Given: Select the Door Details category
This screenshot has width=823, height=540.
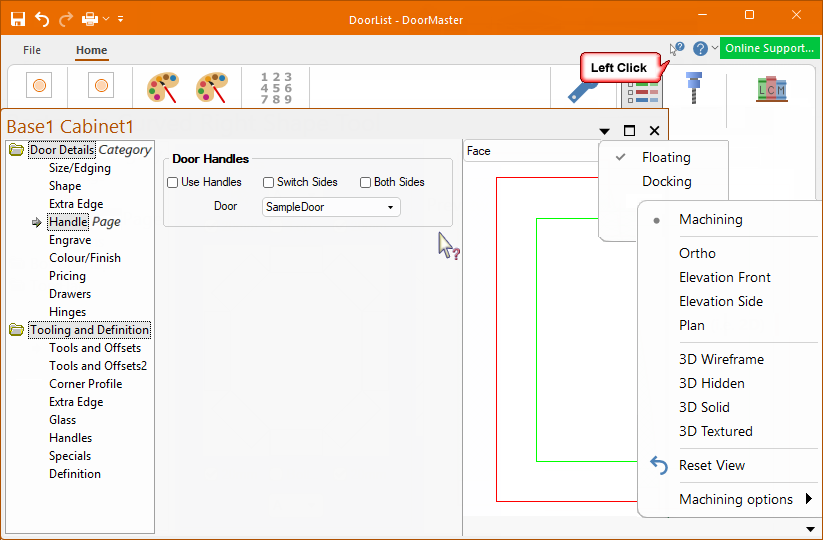Looking at the screenshot, I should pyautogui.click(x=61, y=150).
